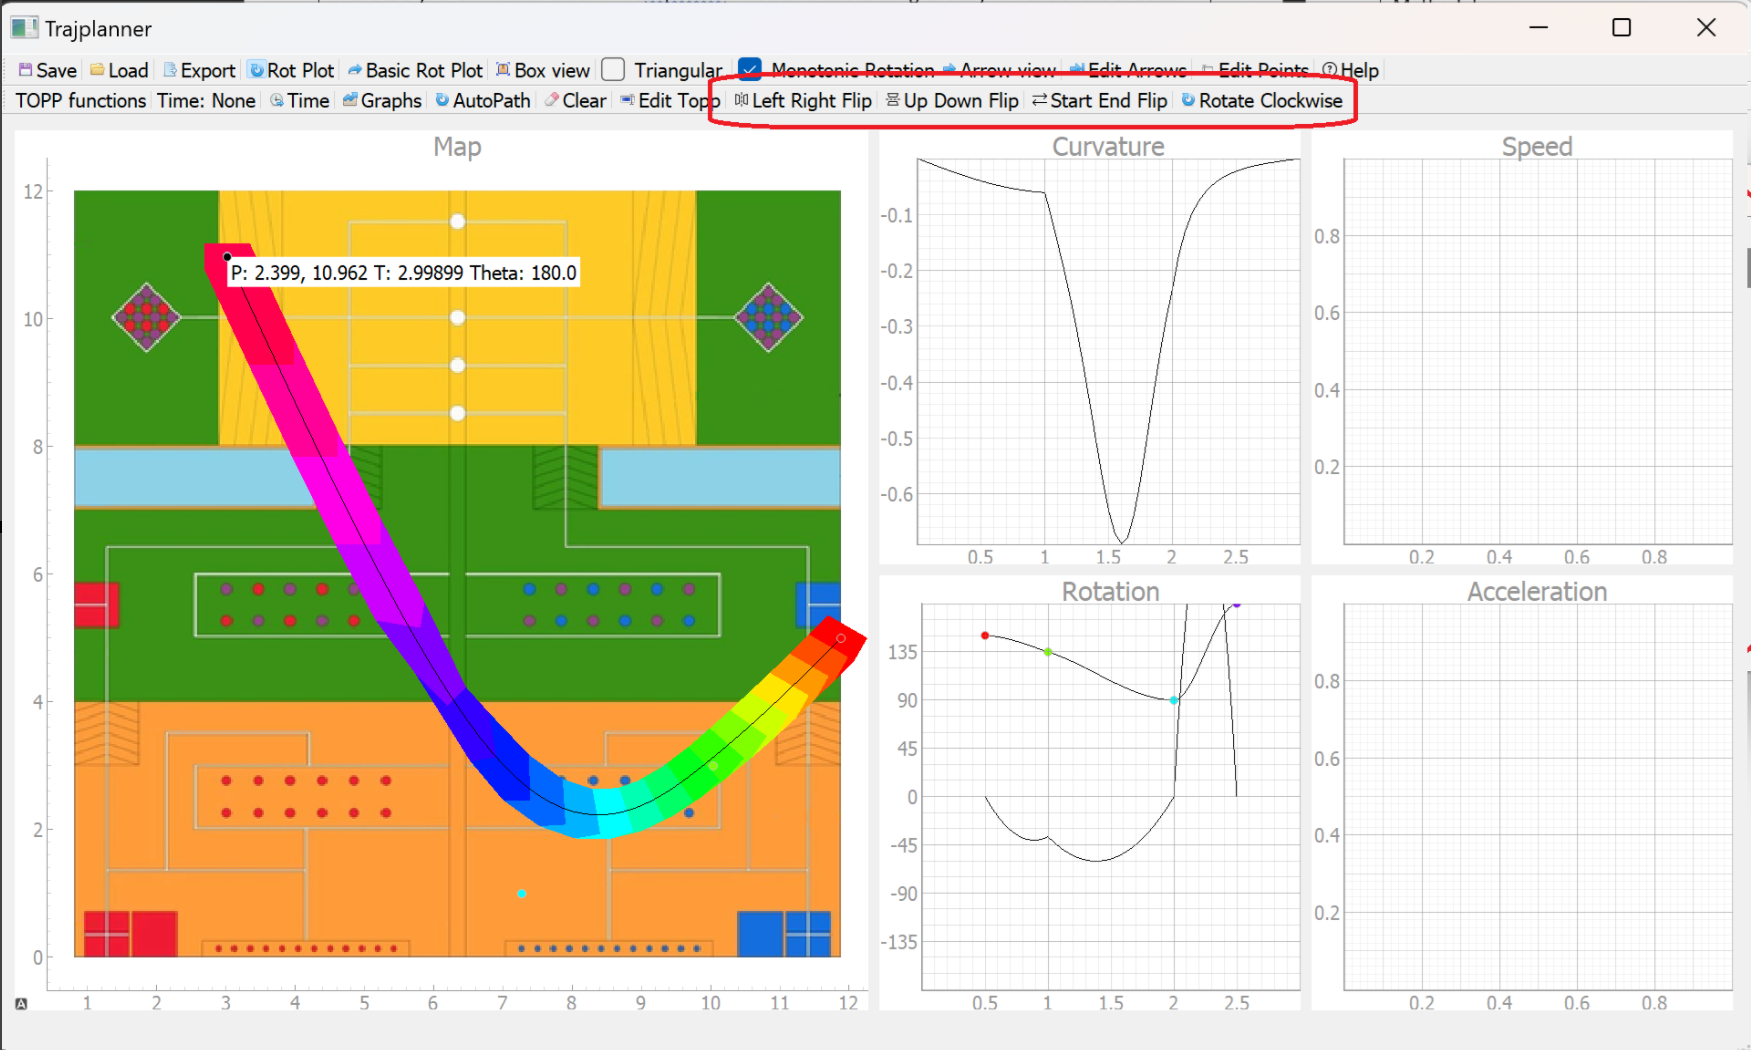Open the Rot Plot view
This screenshot has height=1050, width=1751.
291,70
